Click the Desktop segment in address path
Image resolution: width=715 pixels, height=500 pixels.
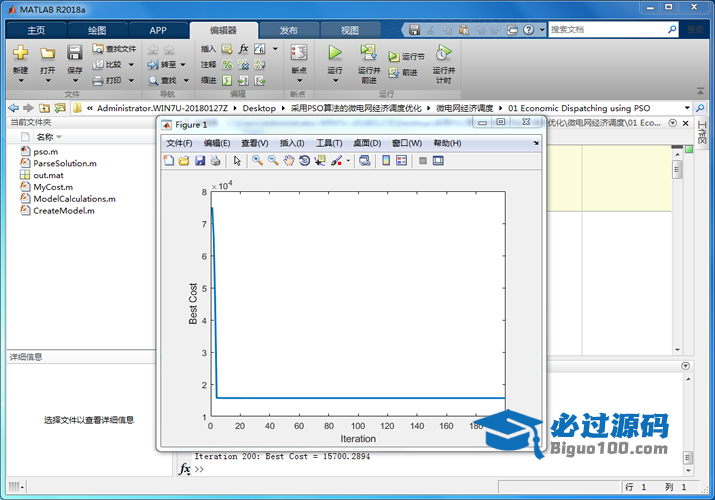click(259, 108)
